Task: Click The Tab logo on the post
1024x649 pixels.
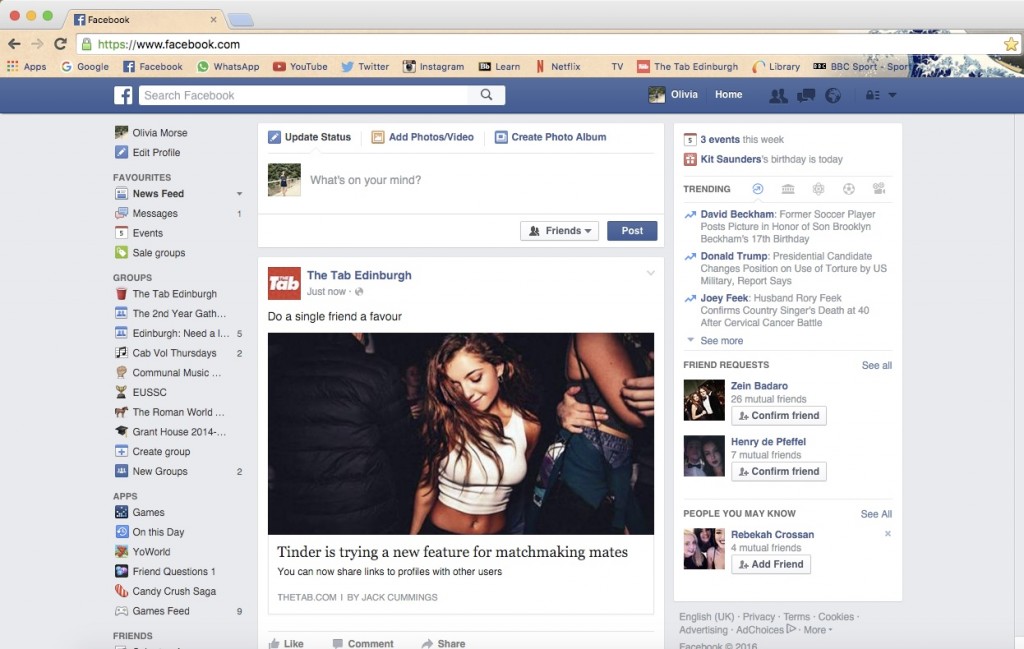Action: [x=284, y=283]
